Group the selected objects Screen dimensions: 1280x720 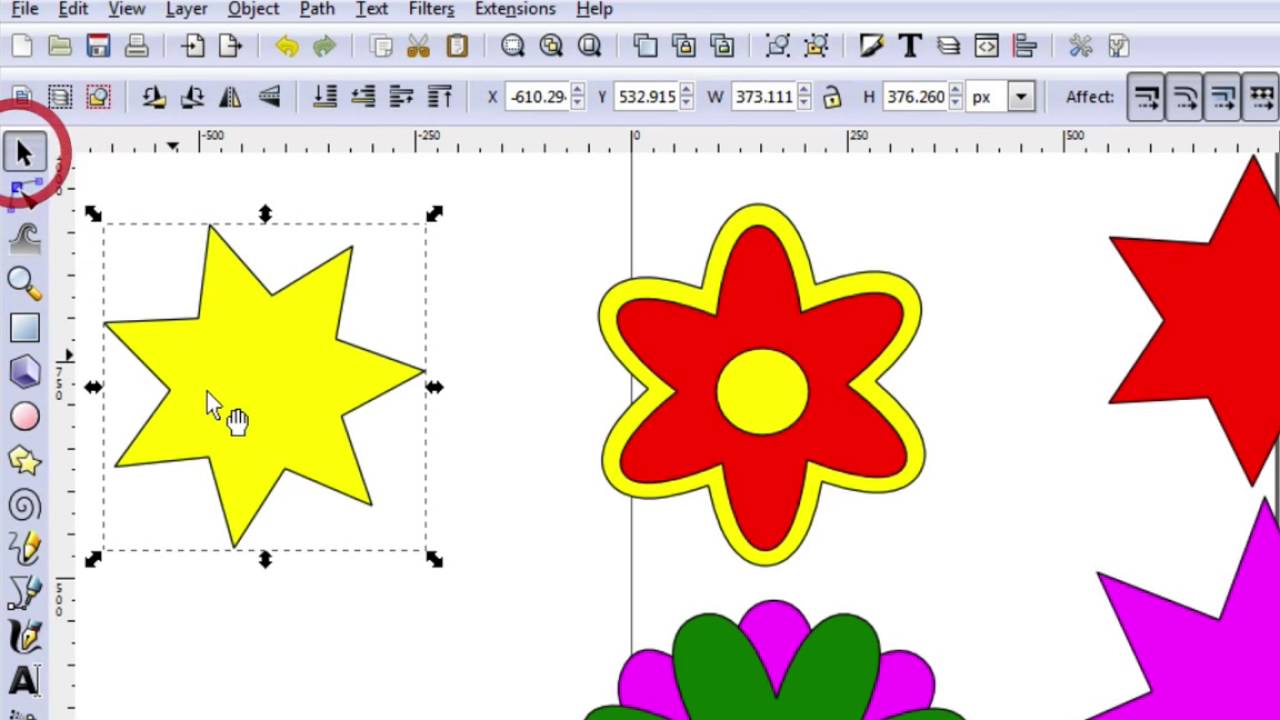pos(778,46)
